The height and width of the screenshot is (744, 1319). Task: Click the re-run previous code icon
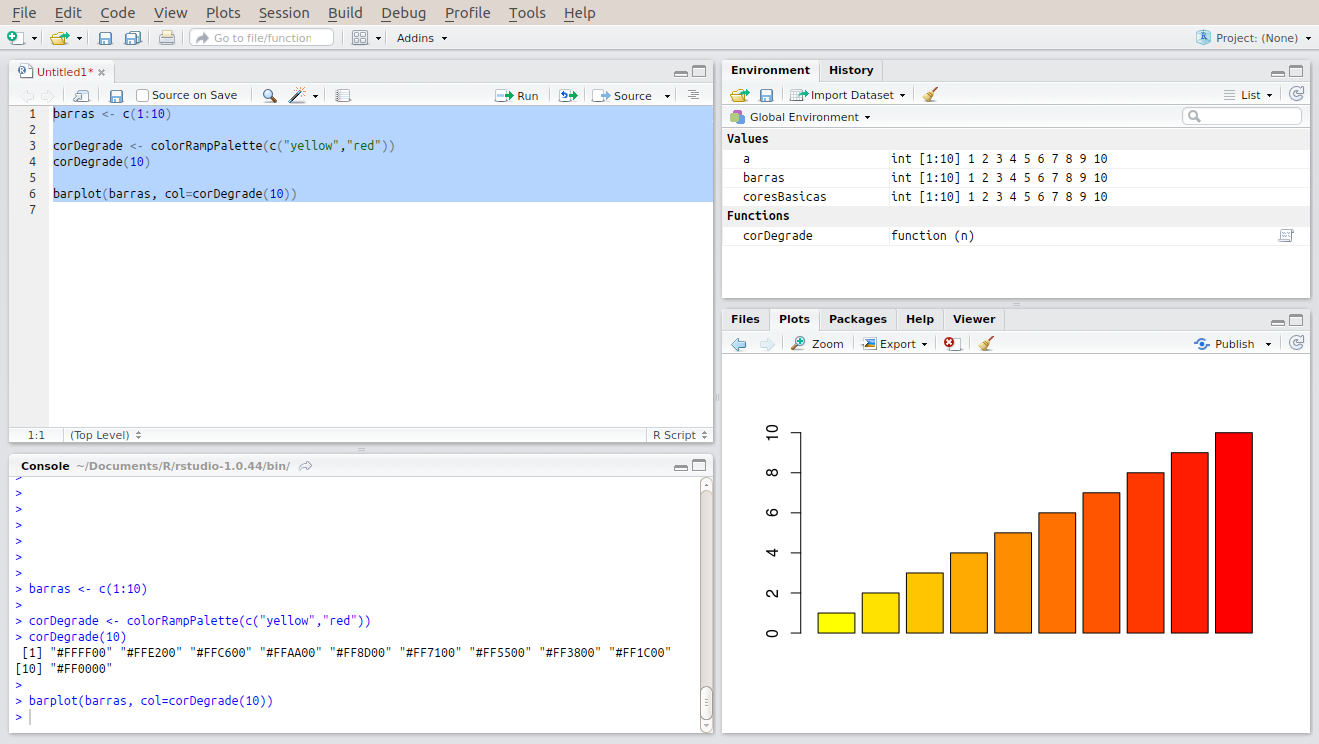(568, 96)
